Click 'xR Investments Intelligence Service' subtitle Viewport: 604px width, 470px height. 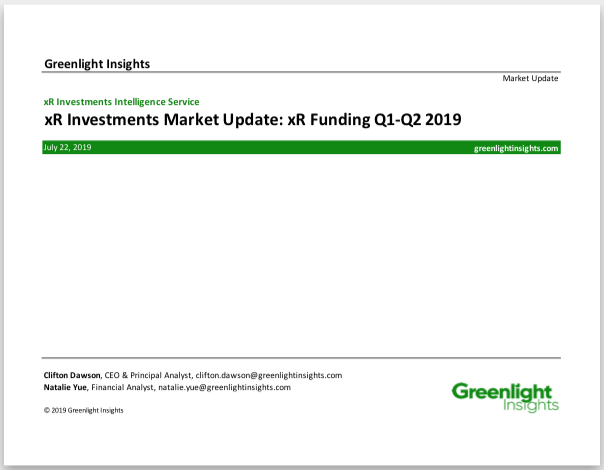point(121,102)
